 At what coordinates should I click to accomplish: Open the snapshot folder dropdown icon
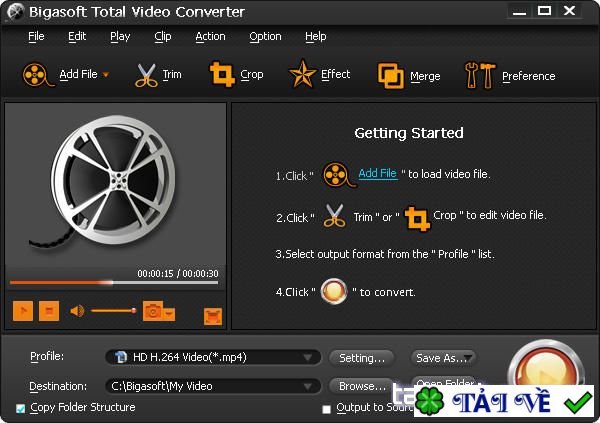point(169,314)
